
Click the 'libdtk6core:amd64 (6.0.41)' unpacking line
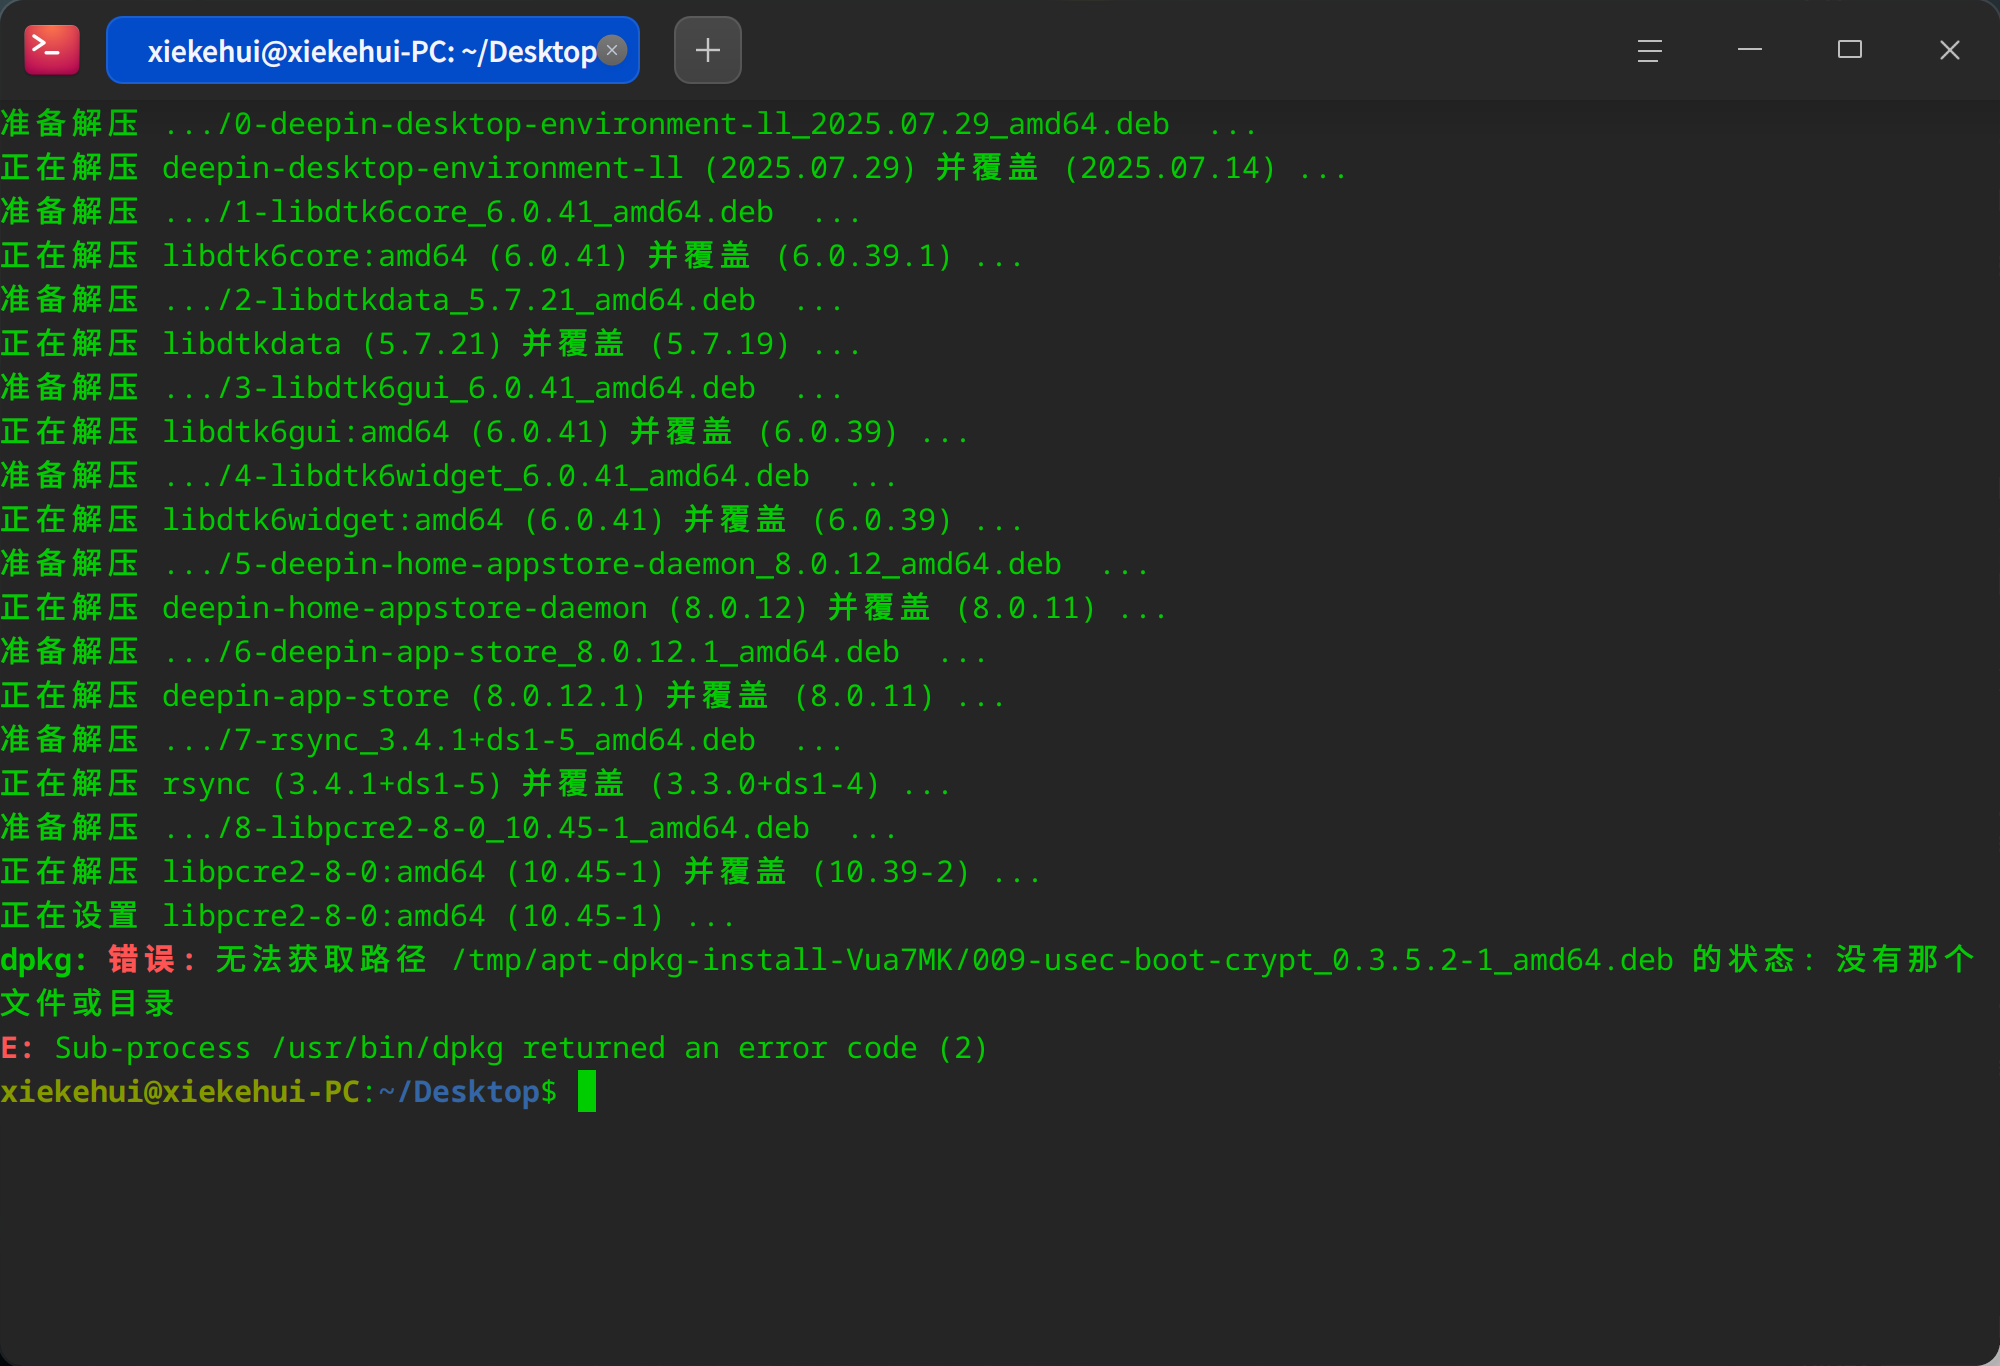click(512, 256)
